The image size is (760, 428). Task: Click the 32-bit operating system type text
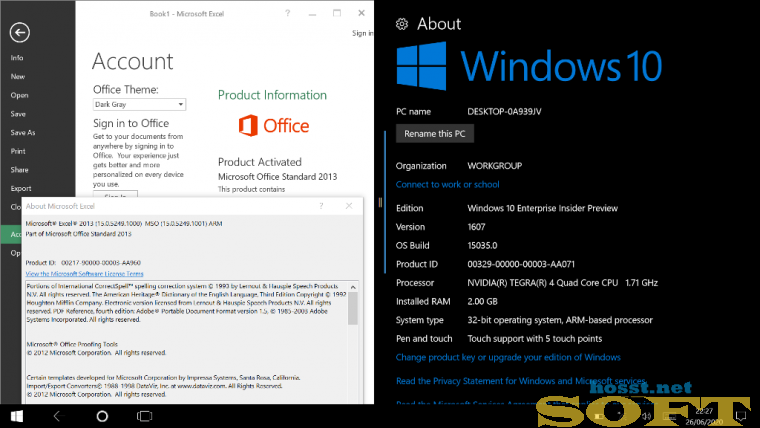(x=560, y=320)
